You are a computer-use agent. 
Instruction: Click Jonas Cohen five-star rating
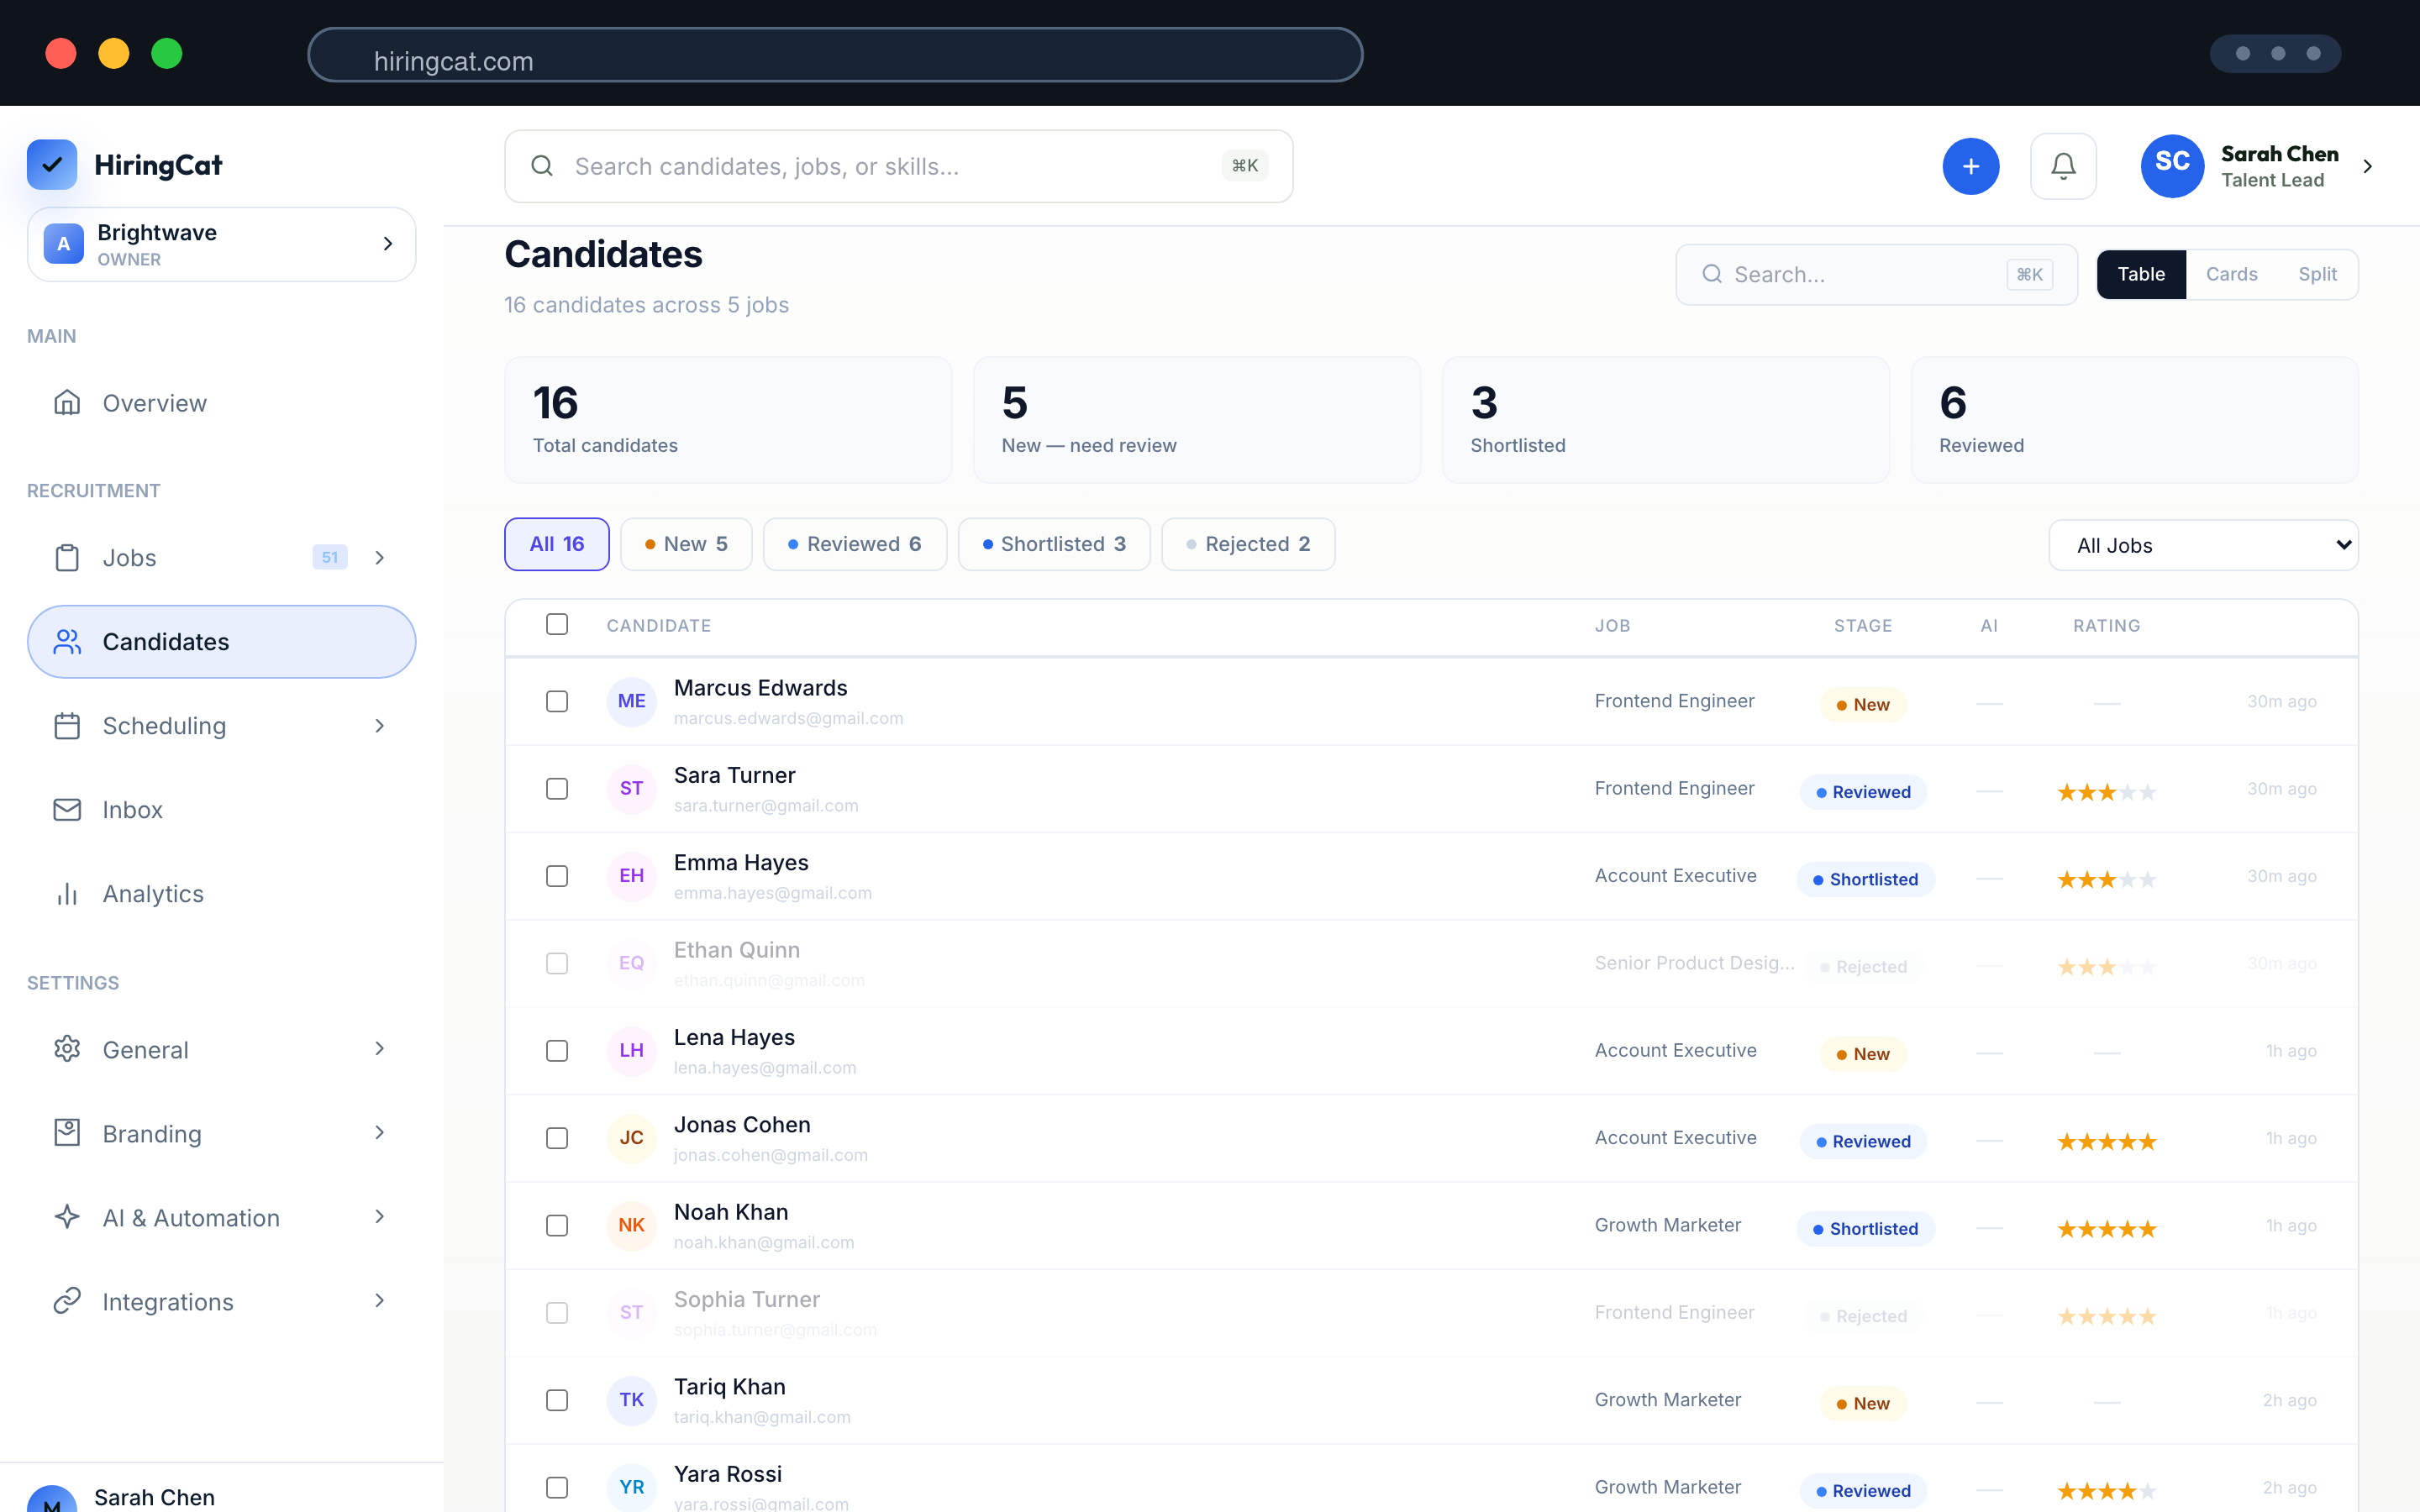[x=2106, y=1142]
